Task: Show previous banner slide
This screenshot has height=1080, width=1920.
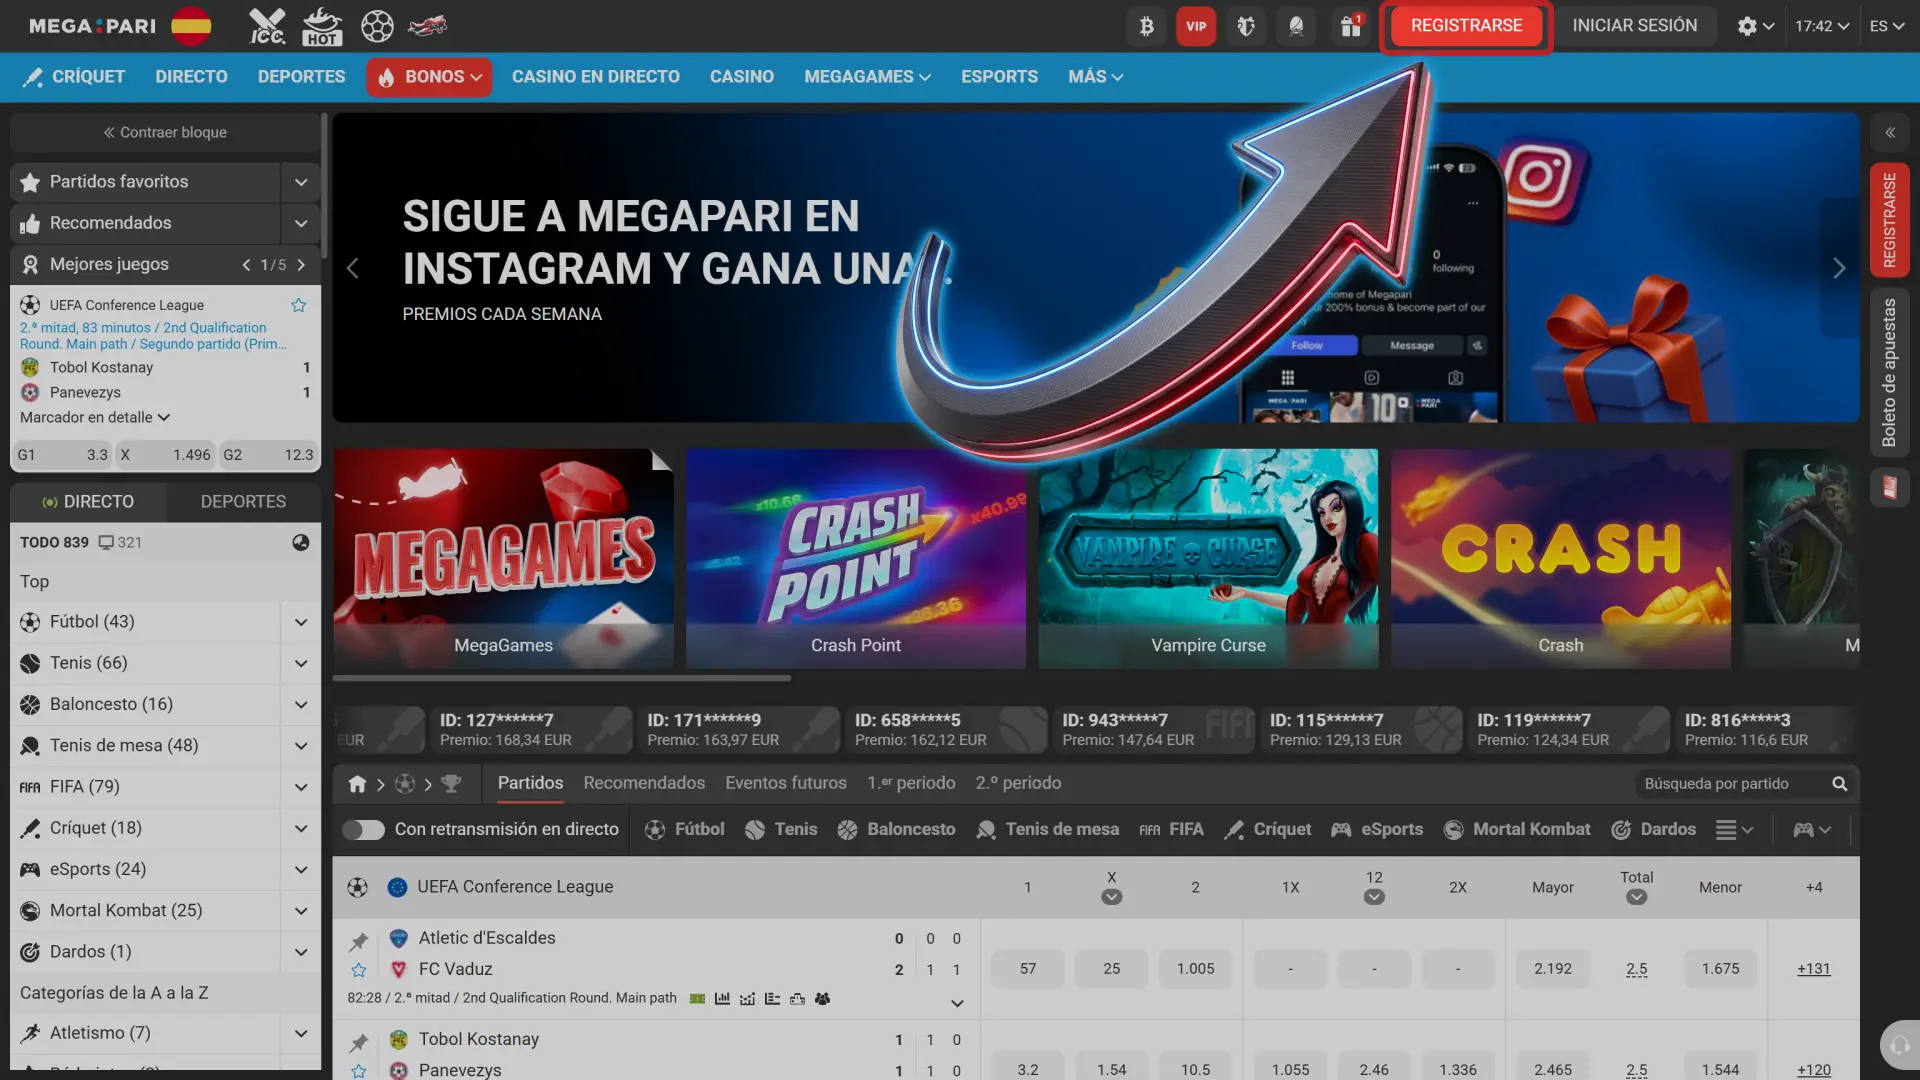Action: click(x=352, y=268)
